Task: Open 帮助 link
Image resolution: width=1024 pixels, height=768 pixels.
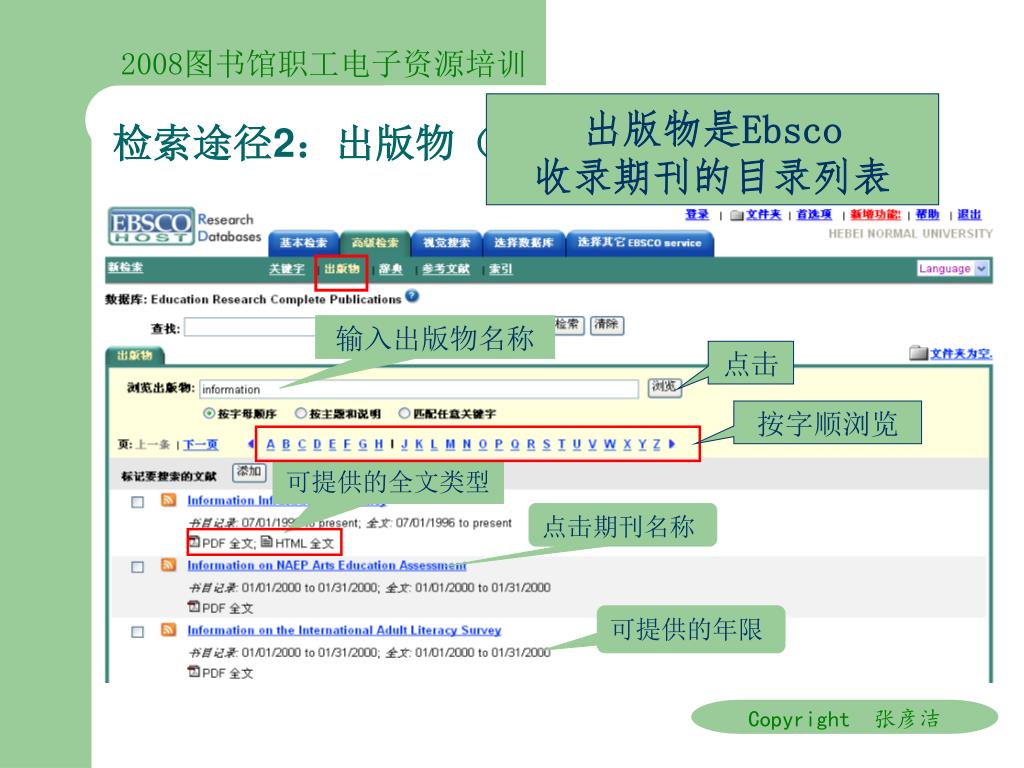Action: point(927,214)
